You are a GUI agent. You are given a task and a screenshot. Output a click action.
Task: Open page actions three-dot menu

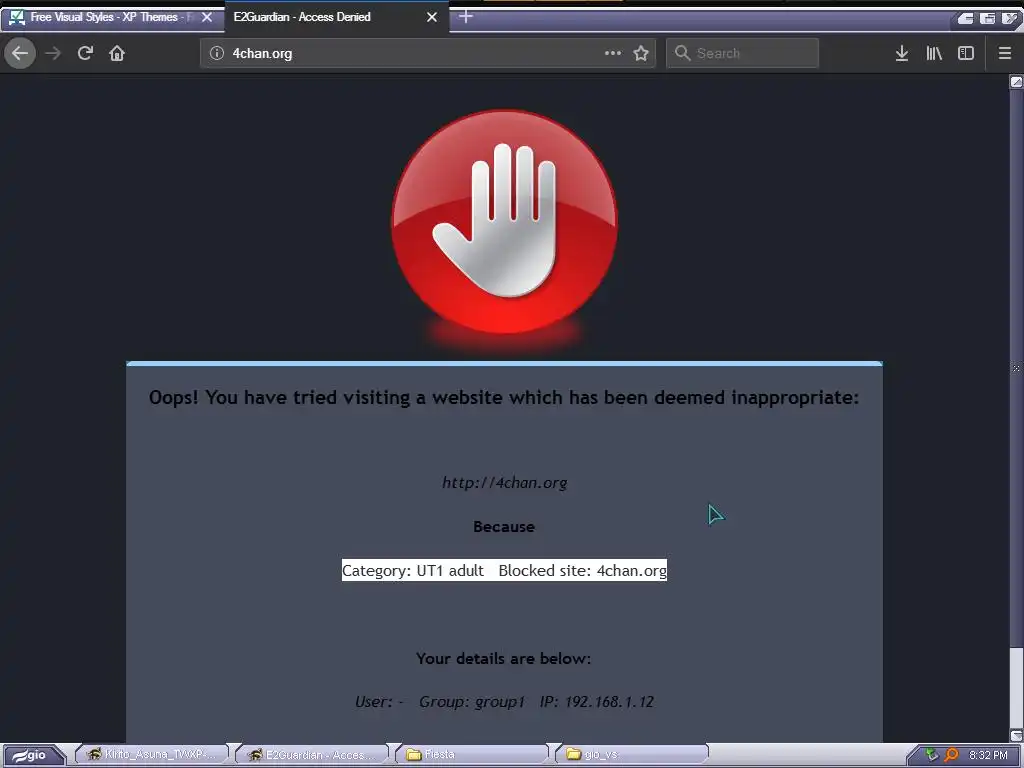(613, 53)
